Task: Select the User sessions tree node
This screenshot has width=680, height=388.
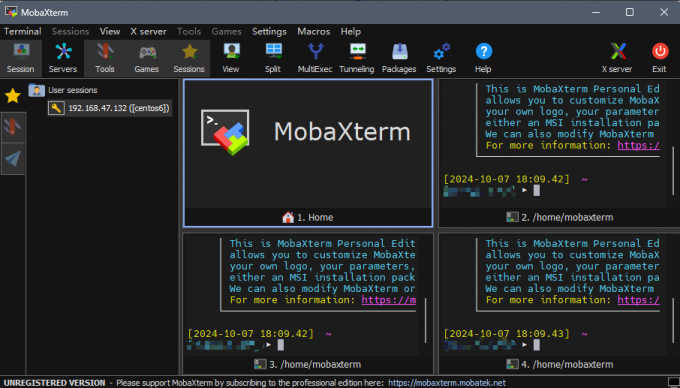Action: [72, 90]
